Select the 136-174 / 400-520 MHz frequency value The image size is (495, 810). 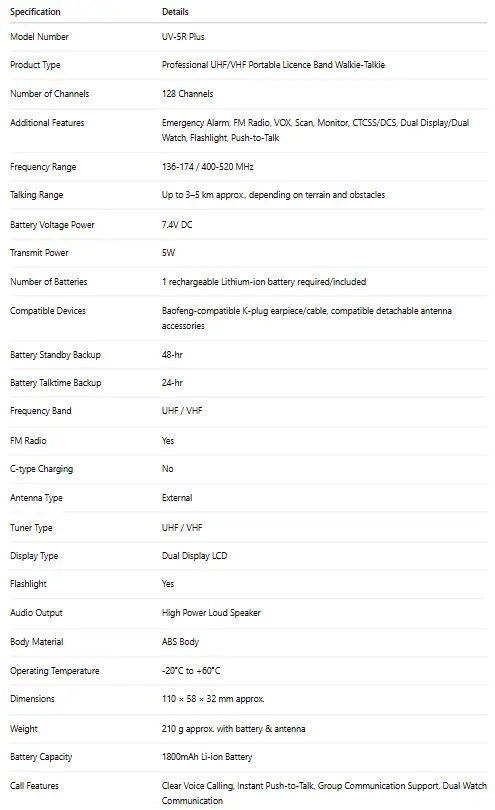click(208, 167)
